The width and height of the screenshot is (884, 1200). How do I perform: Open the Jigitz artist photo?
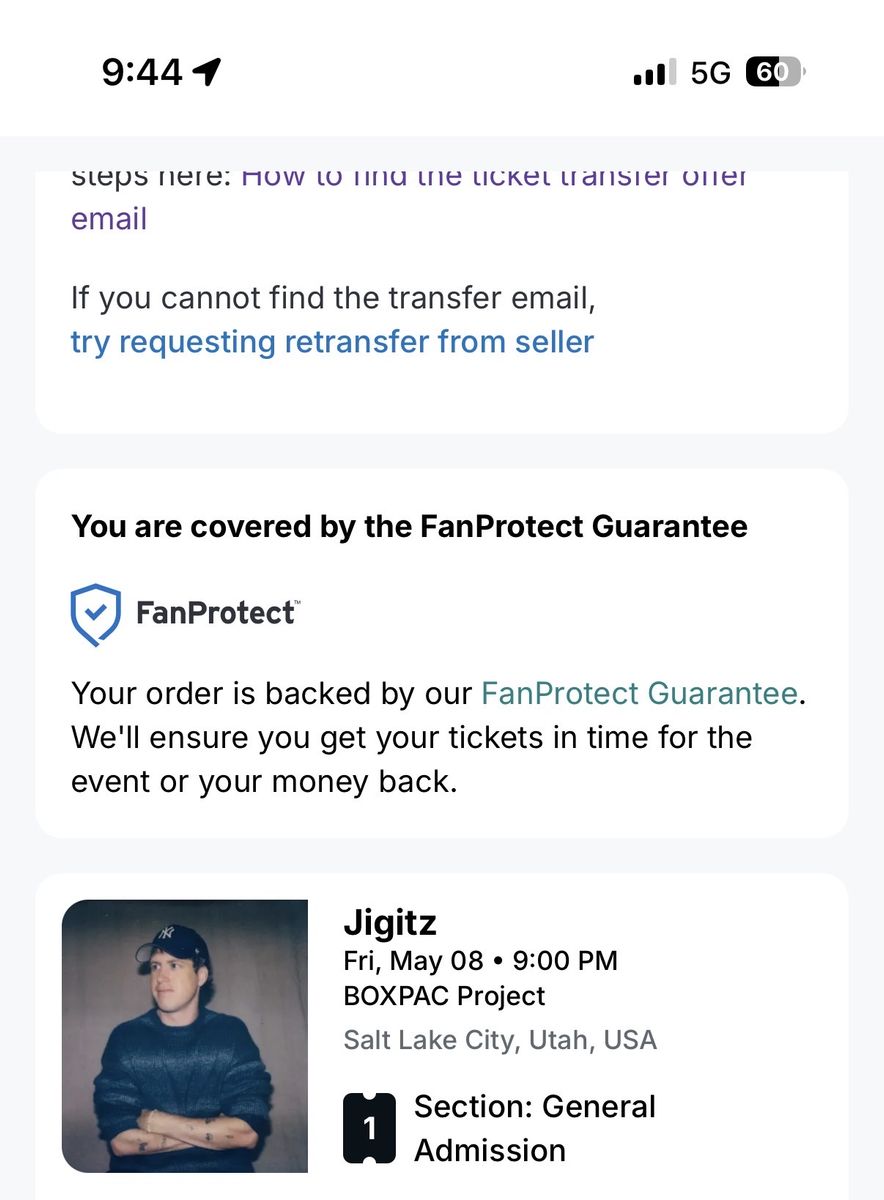[185, 1036]
